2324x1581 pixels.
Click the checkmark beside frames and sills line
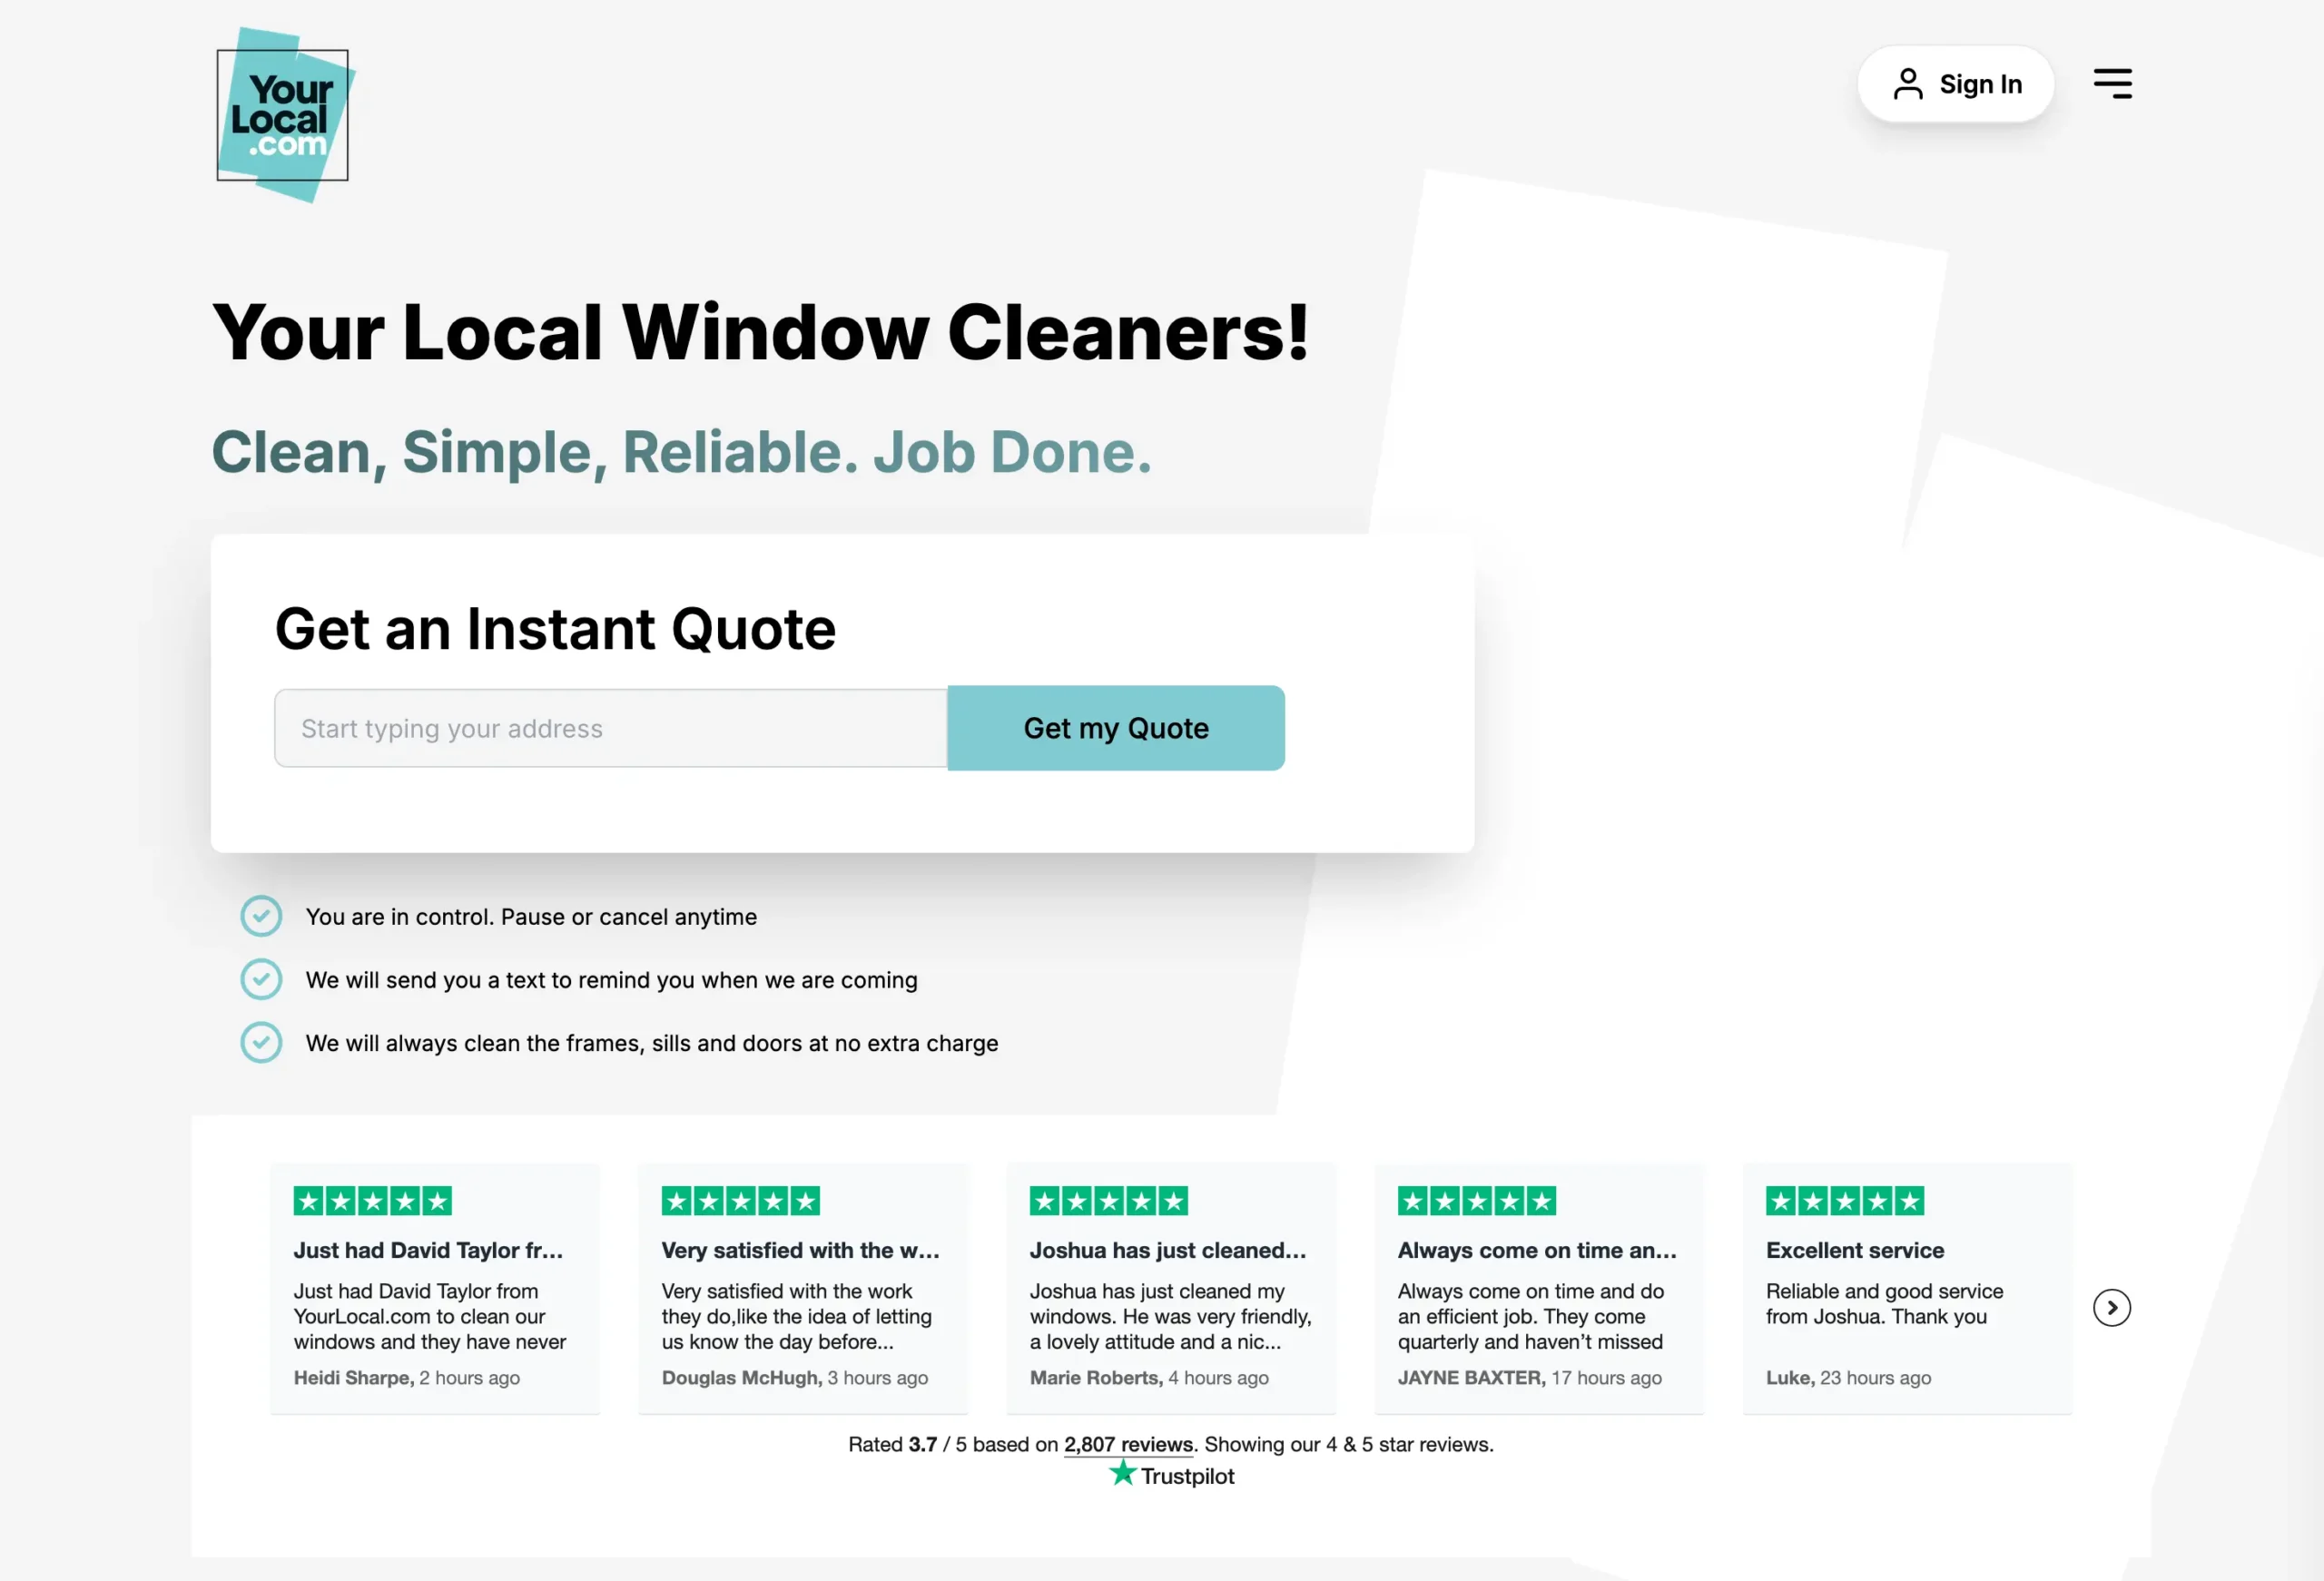pyautogui.click(x=261, y=1042)
